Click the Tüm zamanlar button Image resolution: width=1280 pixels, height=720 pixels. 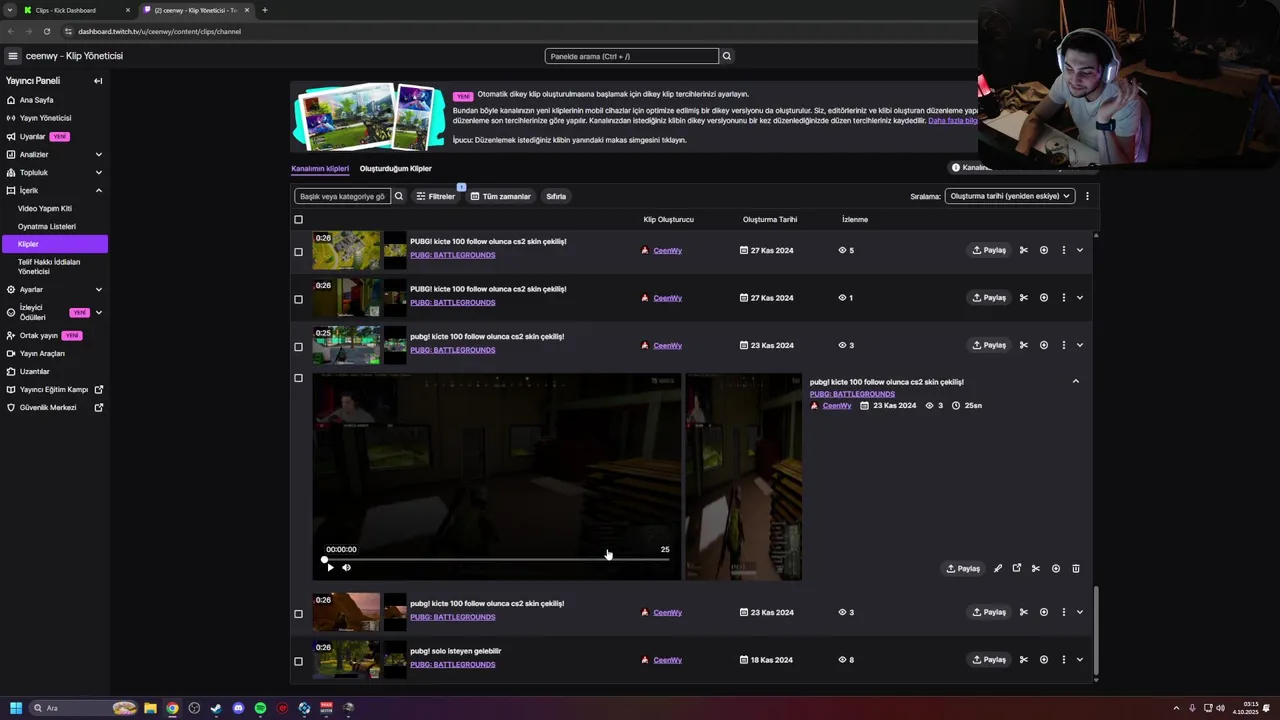[501, 196]
